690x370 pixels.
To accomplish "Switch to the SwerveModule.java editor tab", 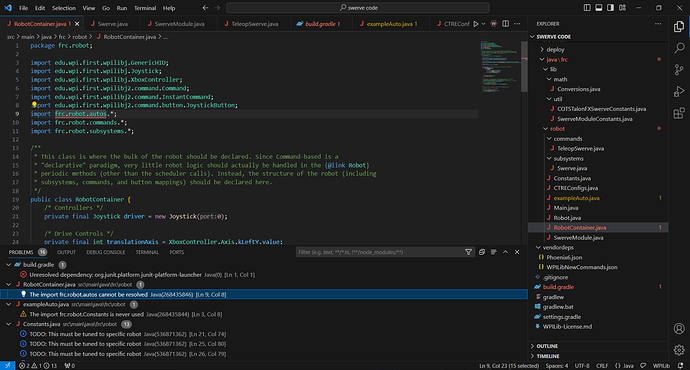I will (179, 24).
